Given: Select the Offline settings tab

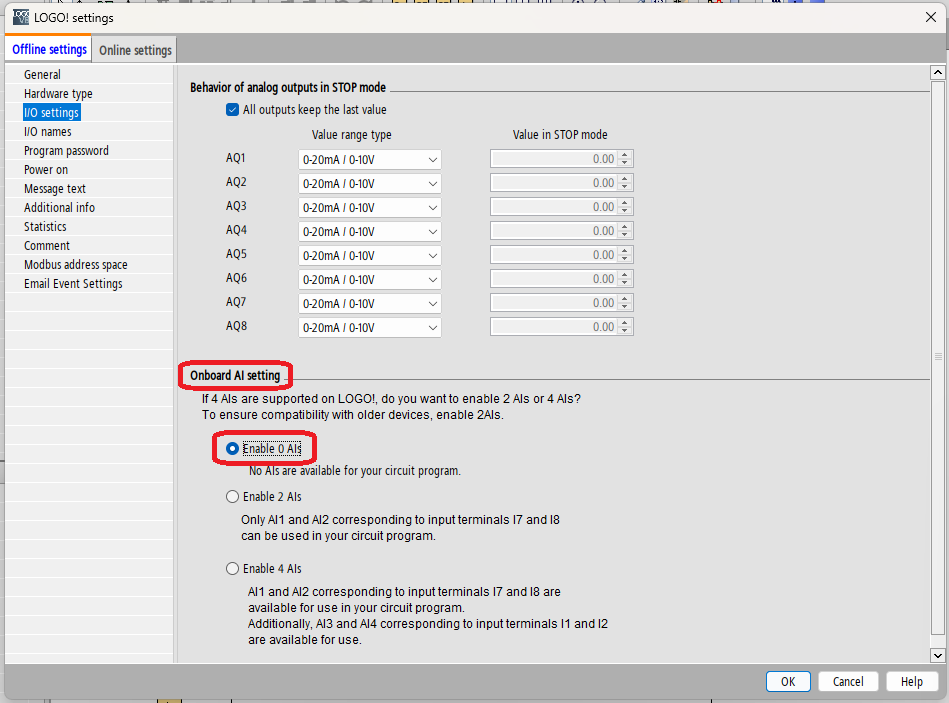Looking at the screenshot, I should click(49, 49).
